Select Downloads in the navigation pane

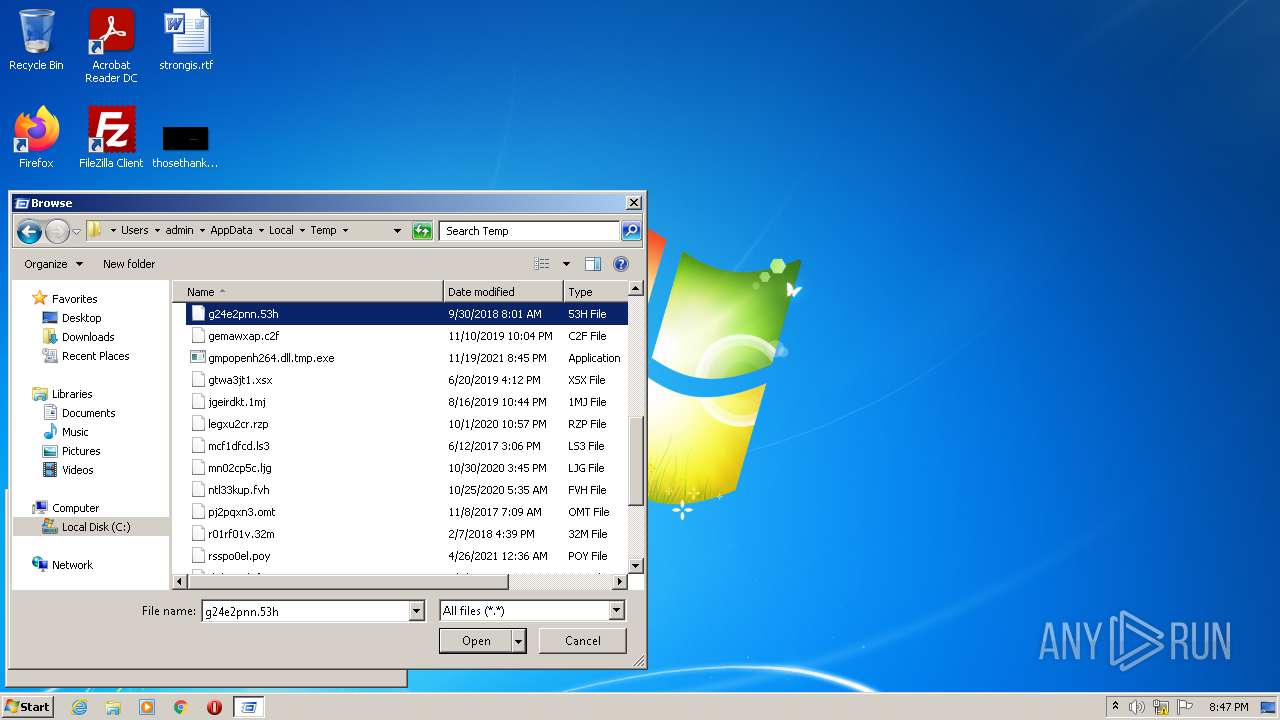pyautogui.click(x=88, y=337)
